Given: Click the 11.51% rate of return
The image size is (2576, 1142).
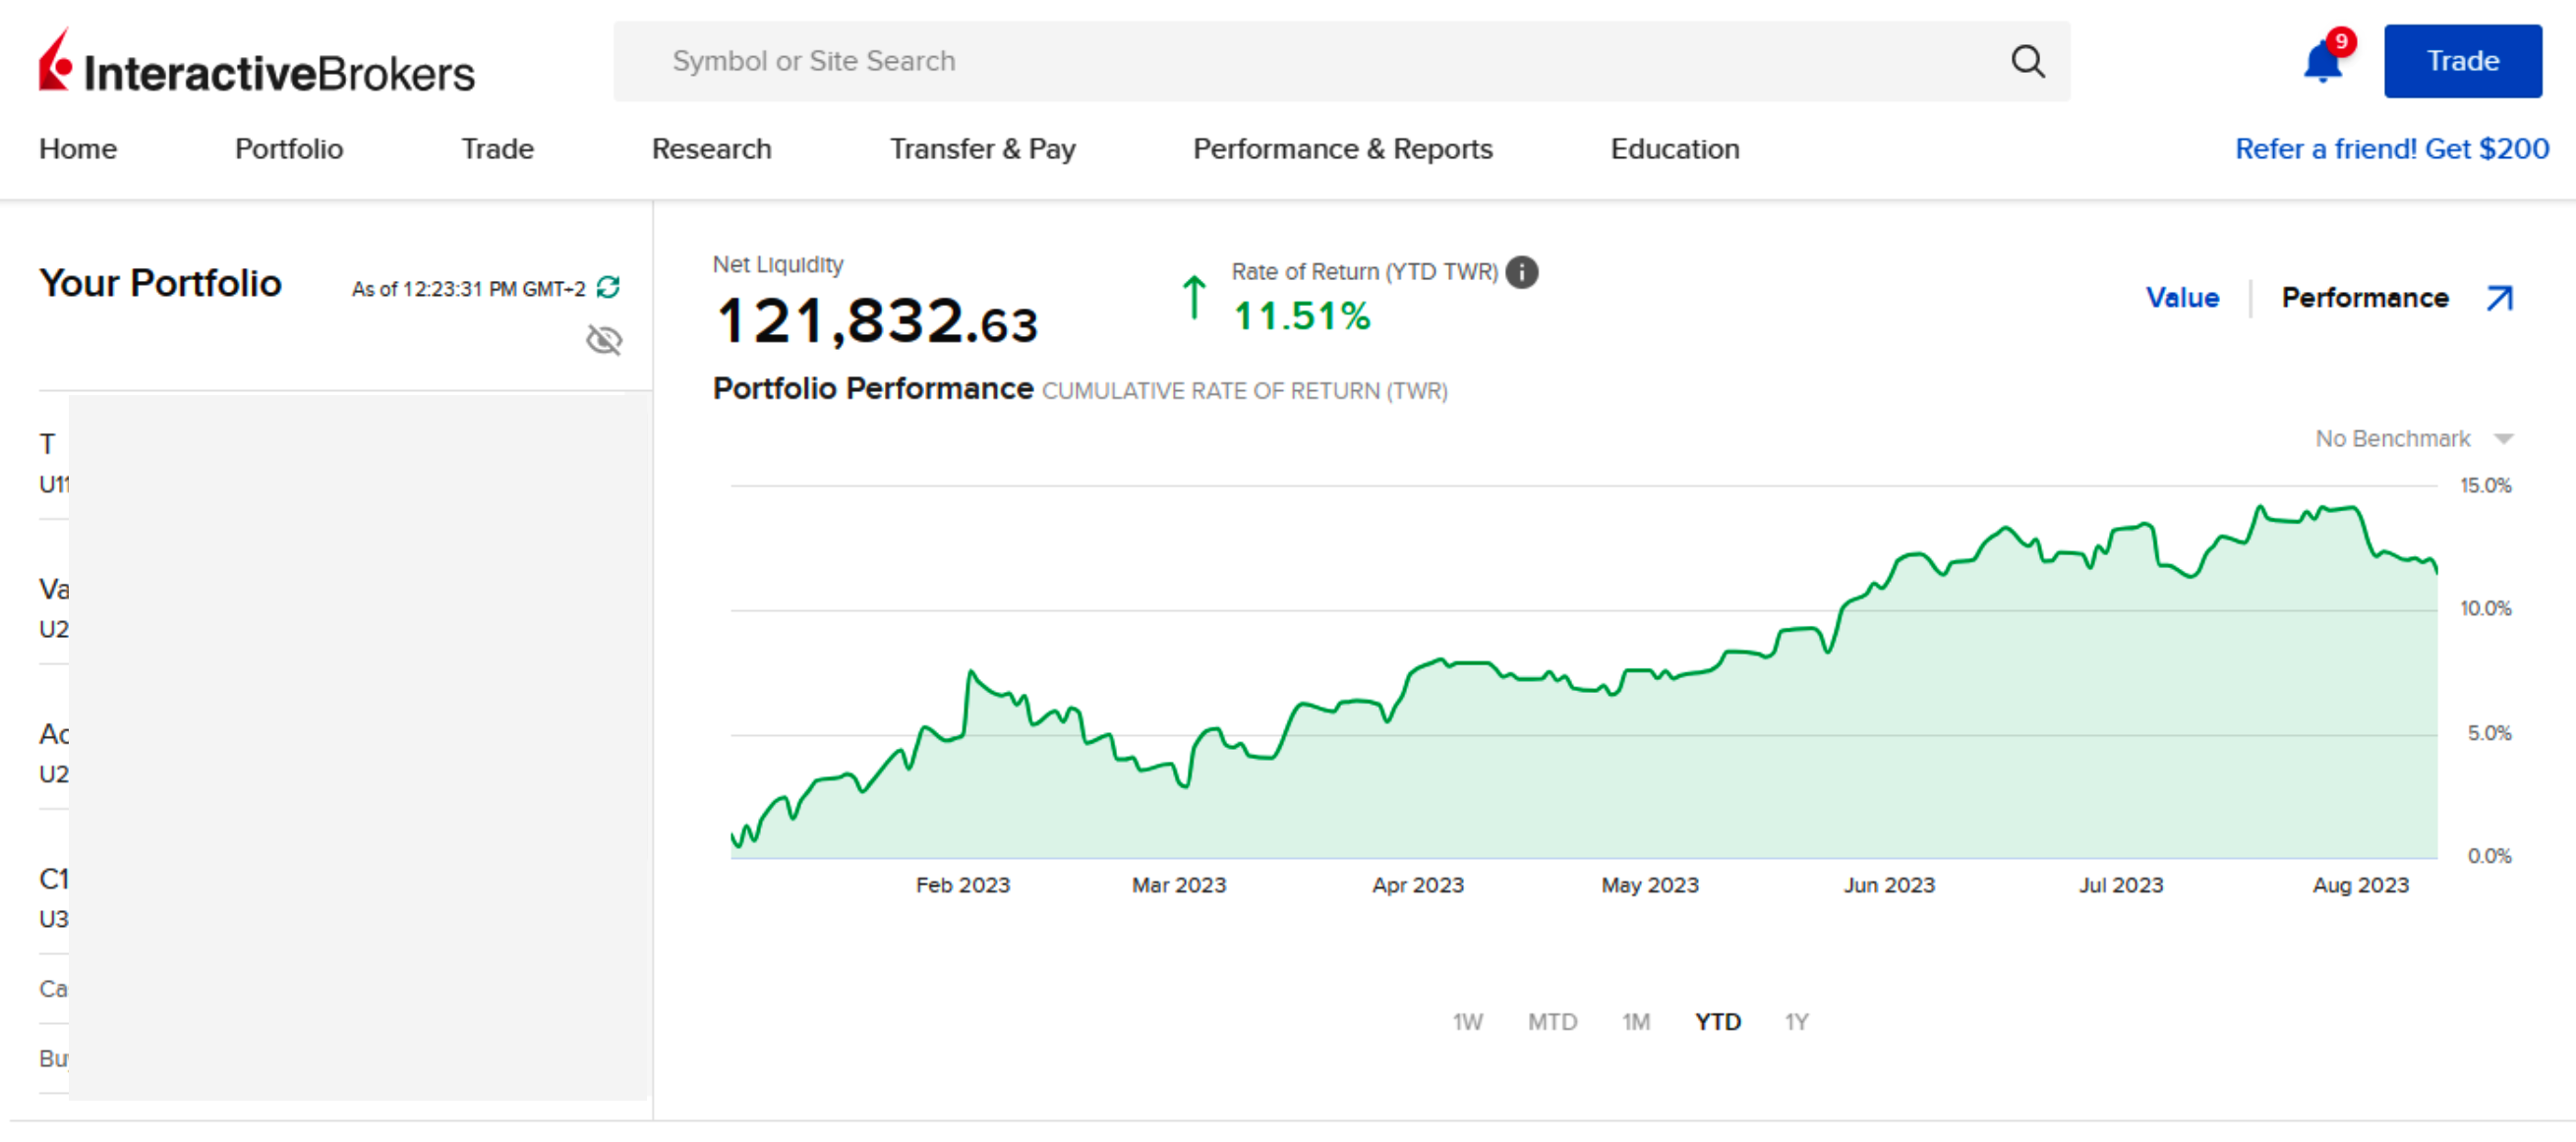Looking at the screenshot, I should point(1302,317).
